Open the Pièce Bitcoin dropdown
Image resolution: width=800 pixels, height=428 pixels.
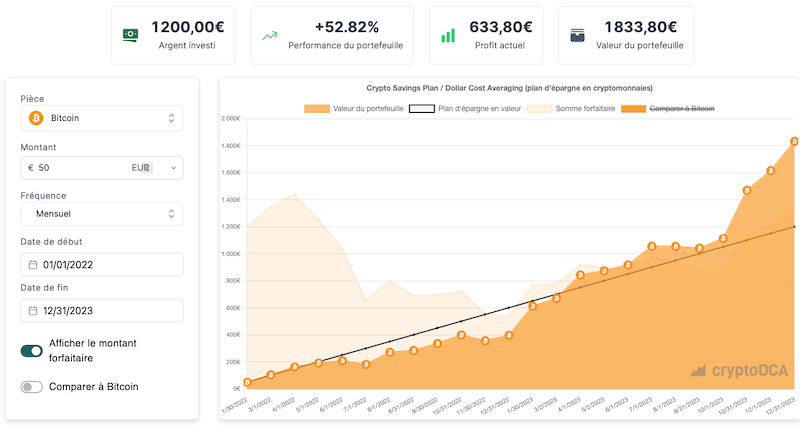(x=101, y=118)
